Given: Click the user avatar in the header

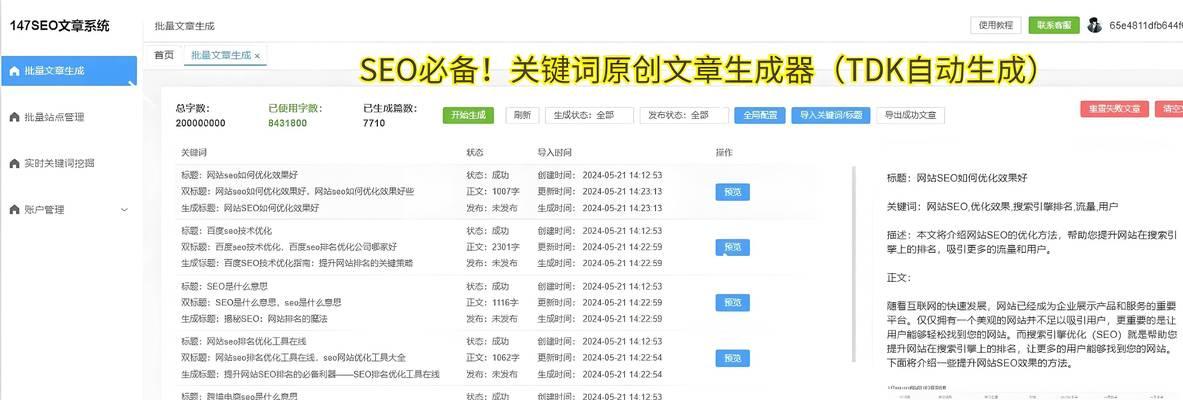Looking at the screenshot, I should tap(1094, 25).
